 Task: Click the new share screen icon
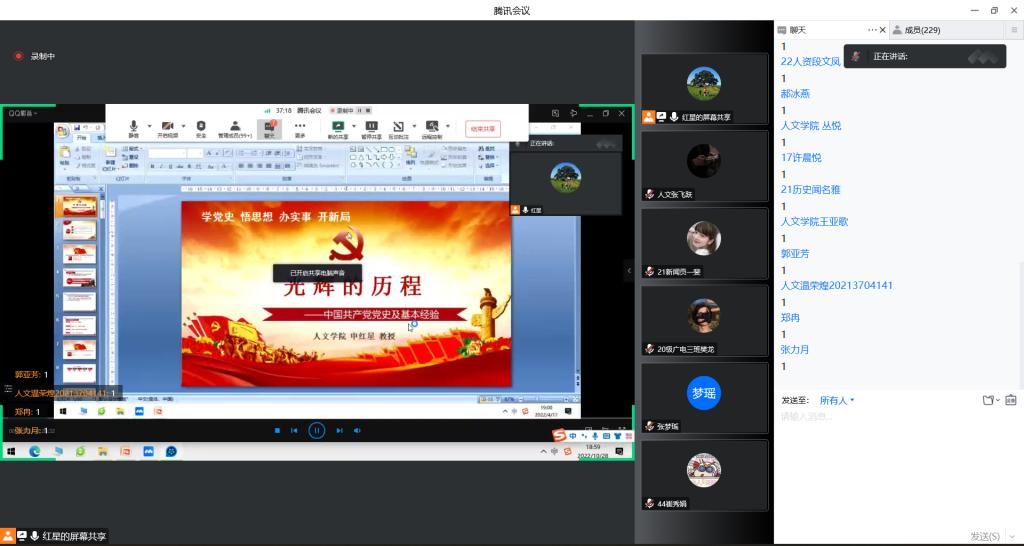(x=338, y=127)
